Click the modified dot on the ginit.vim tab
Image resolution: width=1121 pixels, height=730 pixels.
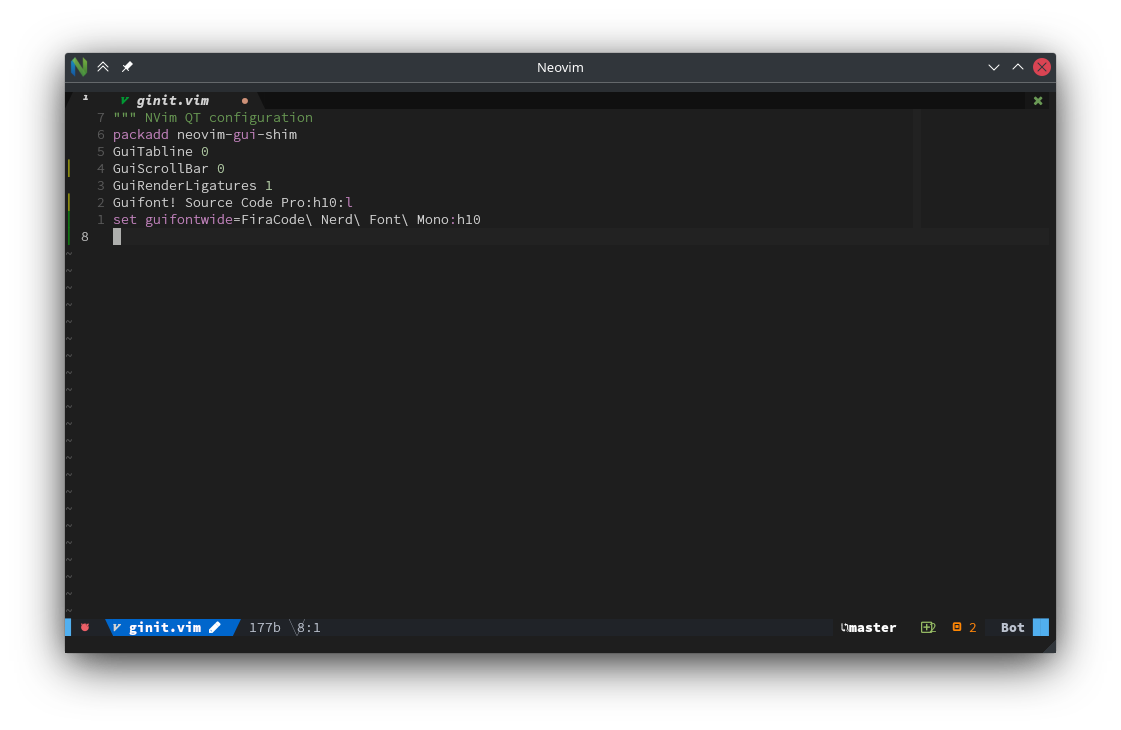tap(245, 101)
